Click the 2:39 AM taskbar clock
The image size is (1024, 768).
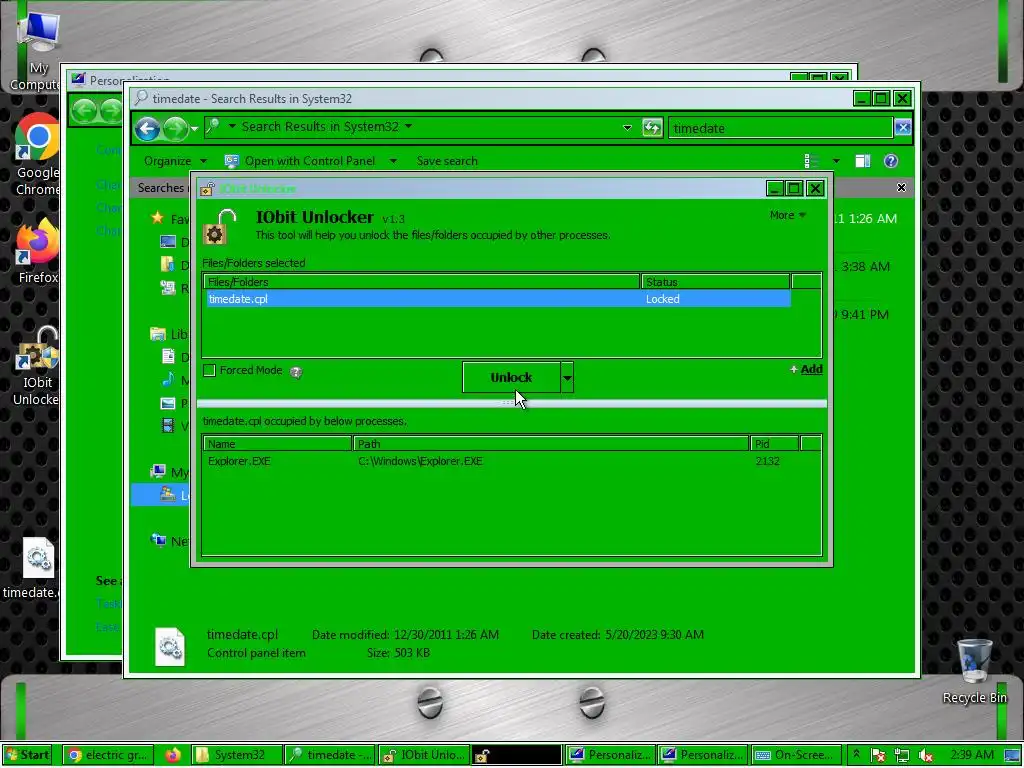tap(972, 755)
